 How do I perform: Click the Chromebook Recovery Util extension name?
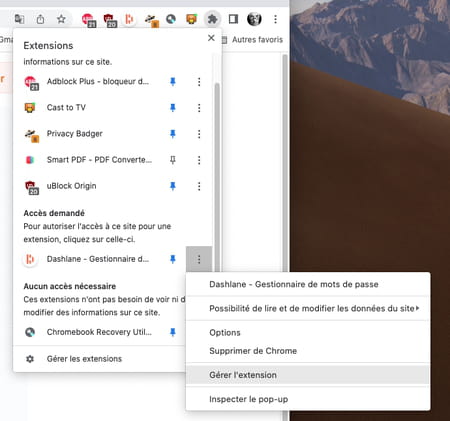pos(99,332)
